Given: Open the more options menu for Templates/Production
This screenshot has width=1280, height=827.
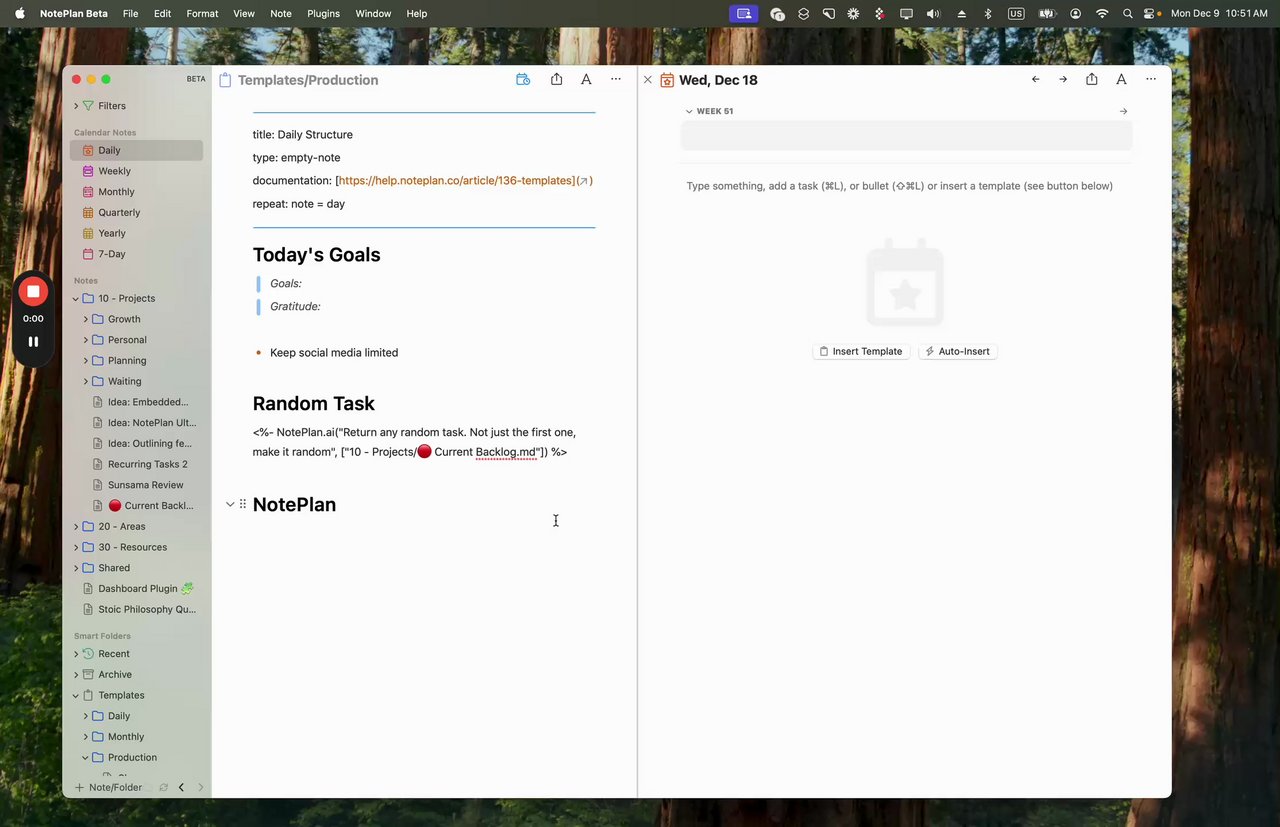Looking at the screenshot, I should [616, 79].
